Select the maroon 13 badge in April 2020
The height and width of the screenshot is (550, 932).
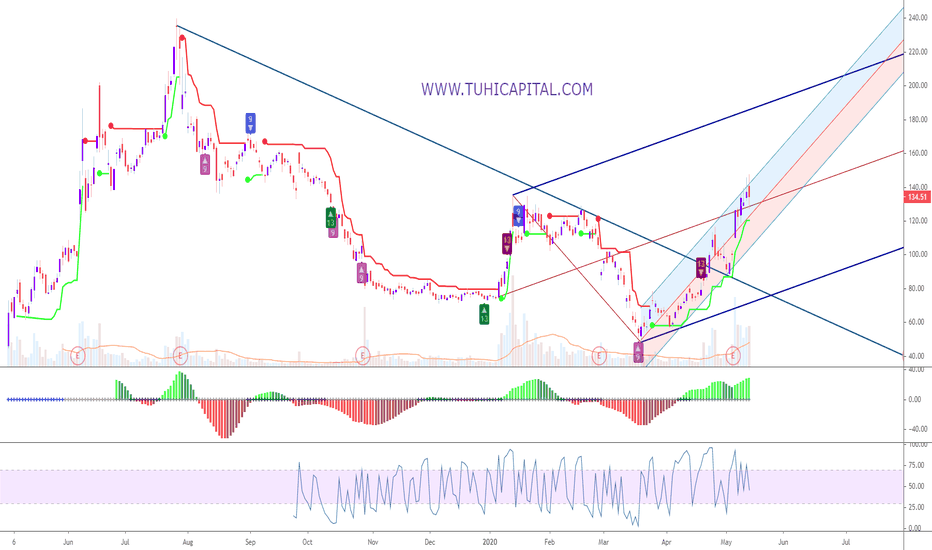pos(701,268)
